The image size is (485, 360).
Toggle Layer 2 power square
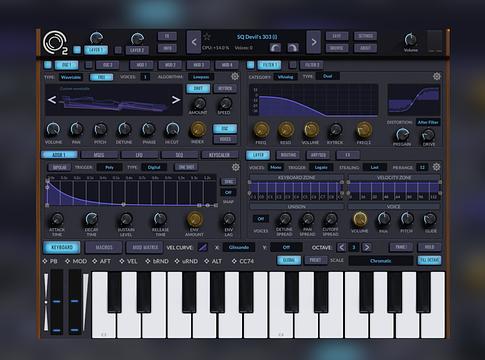click(118, 50)
